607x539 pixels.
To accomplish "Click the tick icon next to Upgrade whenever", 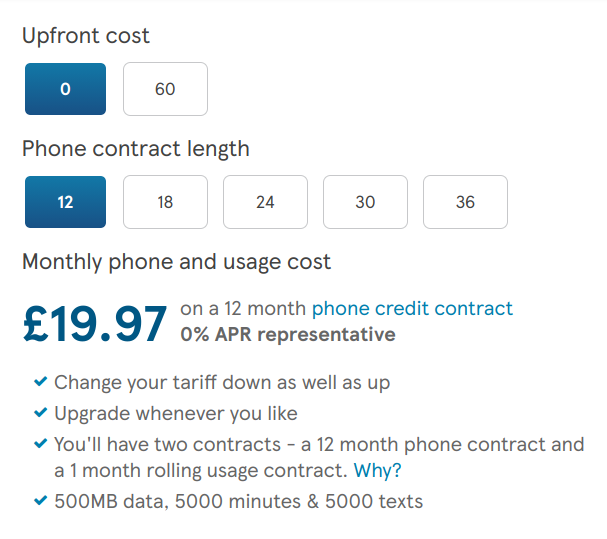I will pyautogui.click(x=40, y=412).
